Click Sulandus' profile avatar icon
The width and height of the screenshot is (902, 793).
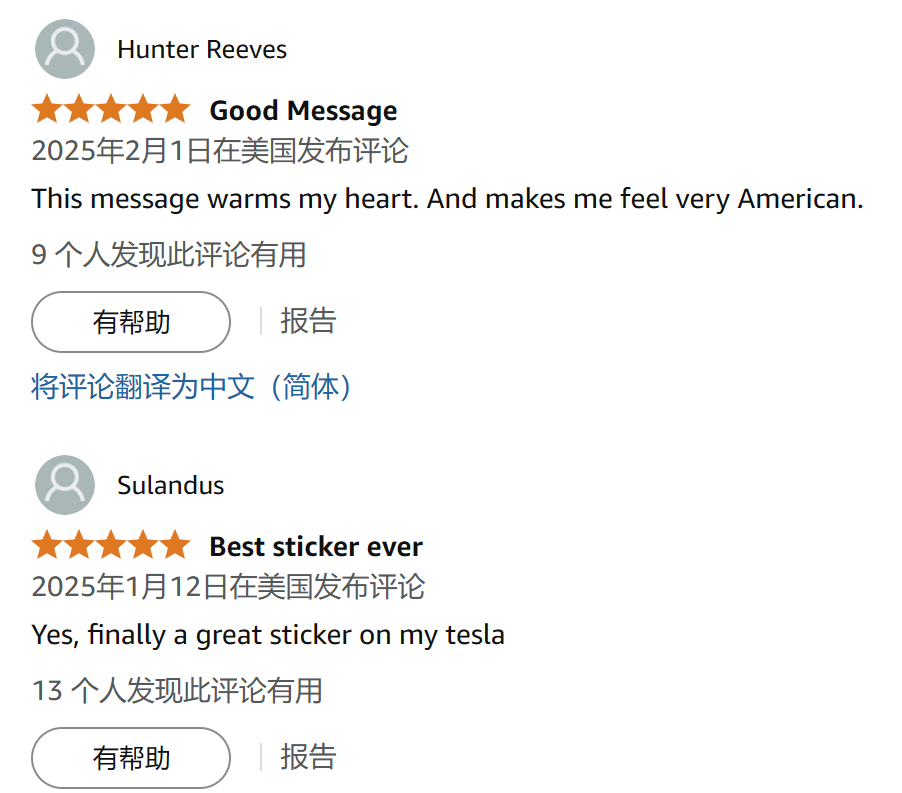pos(65,485)
